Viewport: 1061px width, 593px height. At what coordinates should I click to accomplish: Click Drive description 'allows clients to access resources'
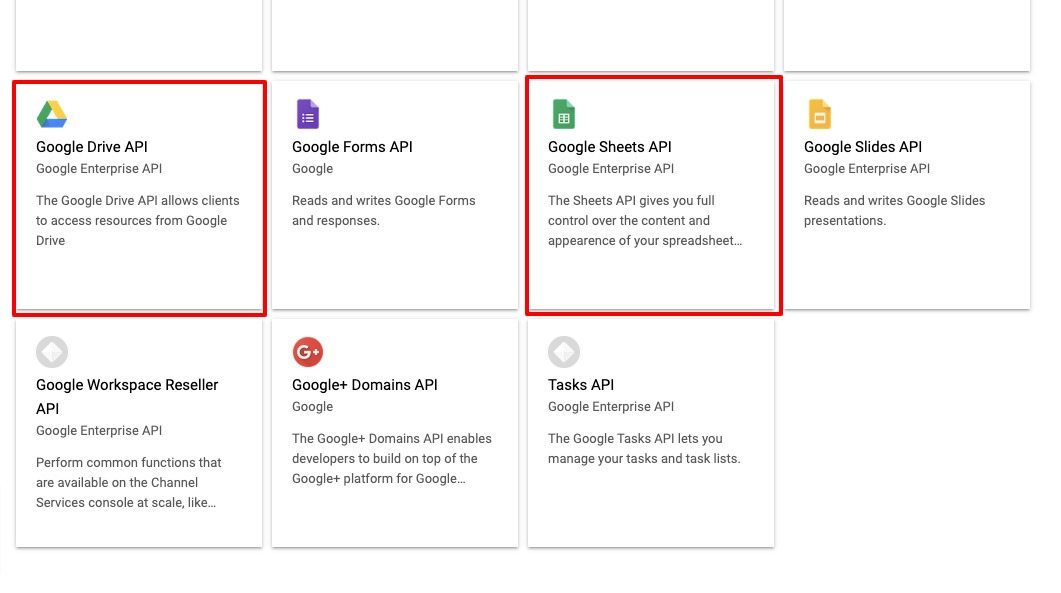coord(137,221)
